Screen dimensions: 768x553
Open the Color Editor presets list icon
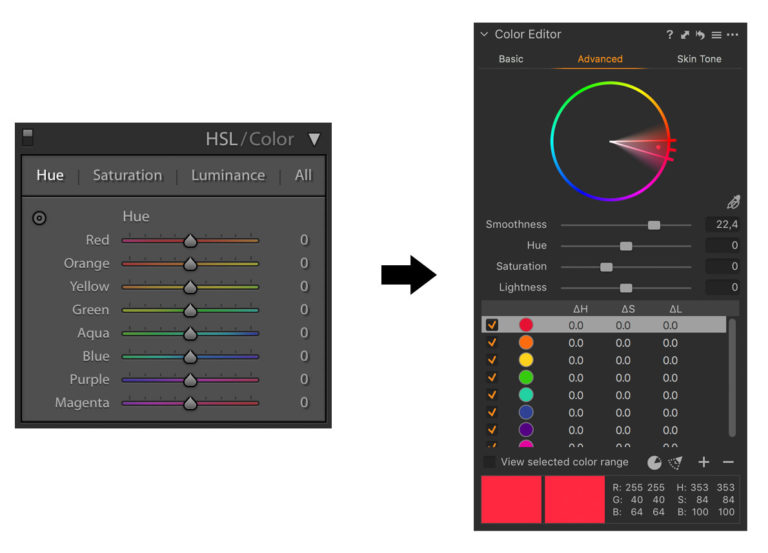coord(716,35)
